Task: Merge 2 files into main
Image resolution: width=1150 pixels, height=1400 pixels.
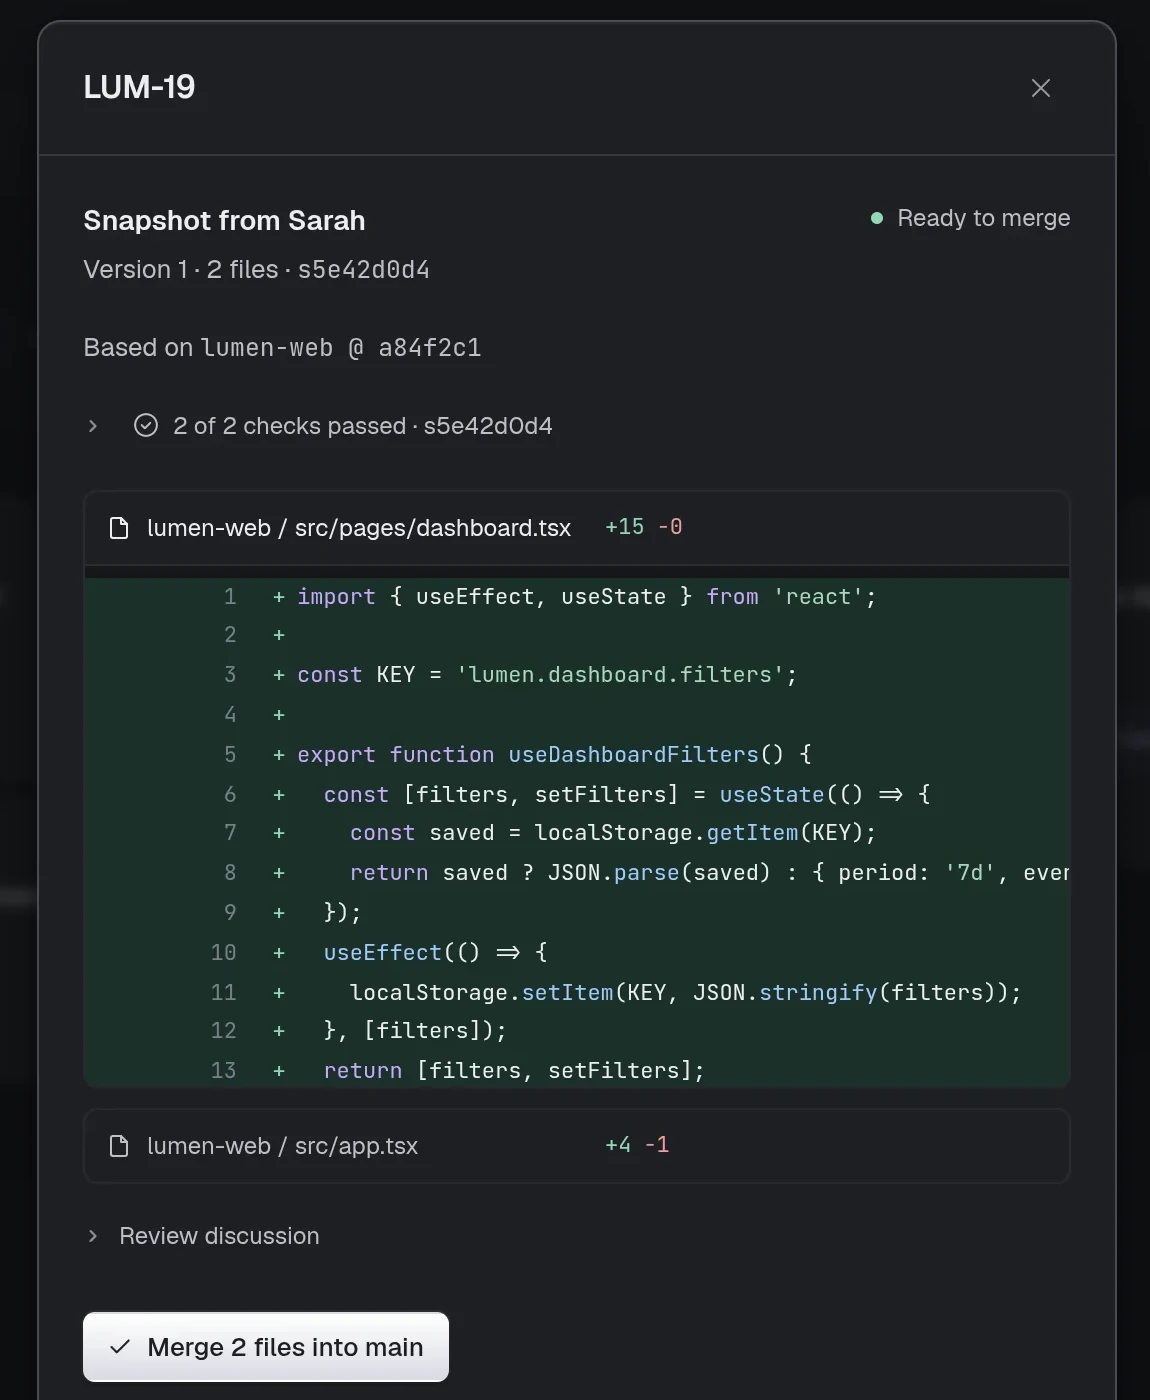Action: pyautogui.click(x=266, y=1347)
